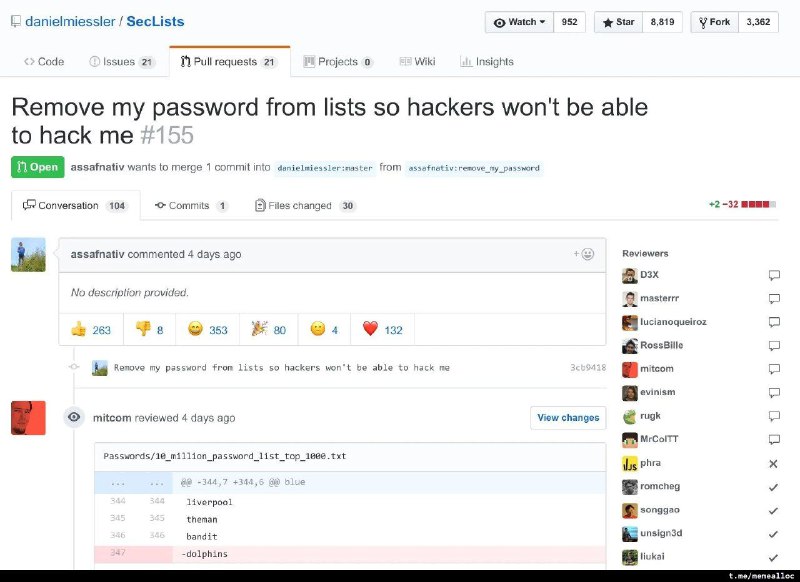The width and height of the screenshot is (800, 582).
Task: Click the confused face reaction 4
Action: [324, 330]
